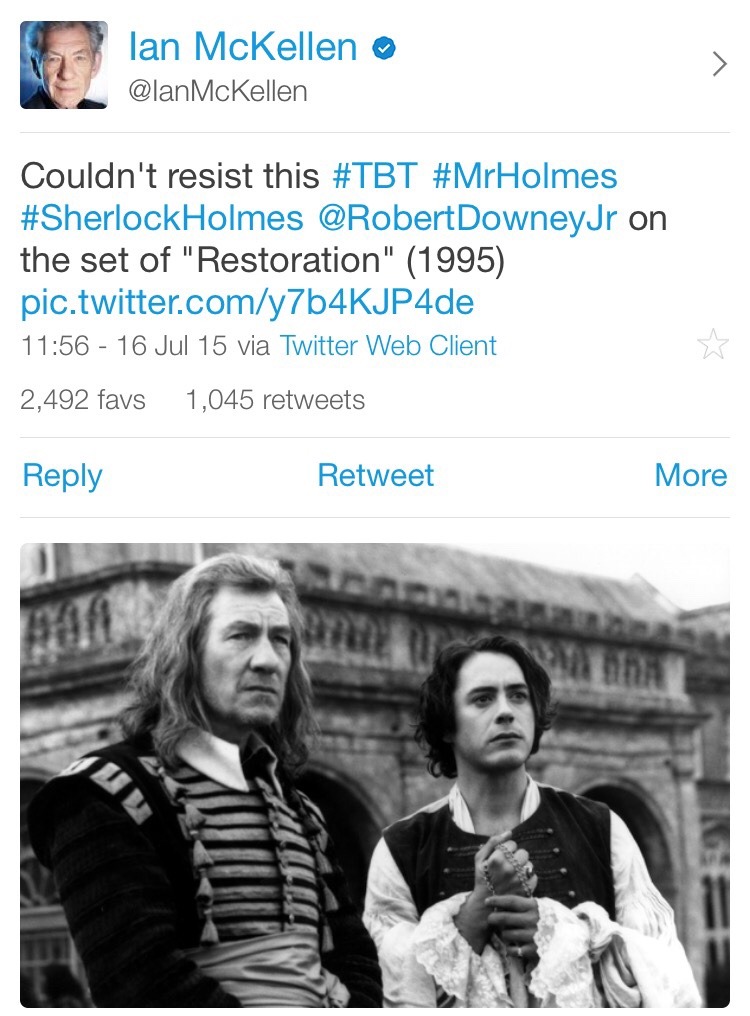Image resolution: width=750 pixels, height=1016 pixels.
Task: View the 1,045 retweets list
Action: click(x=275, y=400)
